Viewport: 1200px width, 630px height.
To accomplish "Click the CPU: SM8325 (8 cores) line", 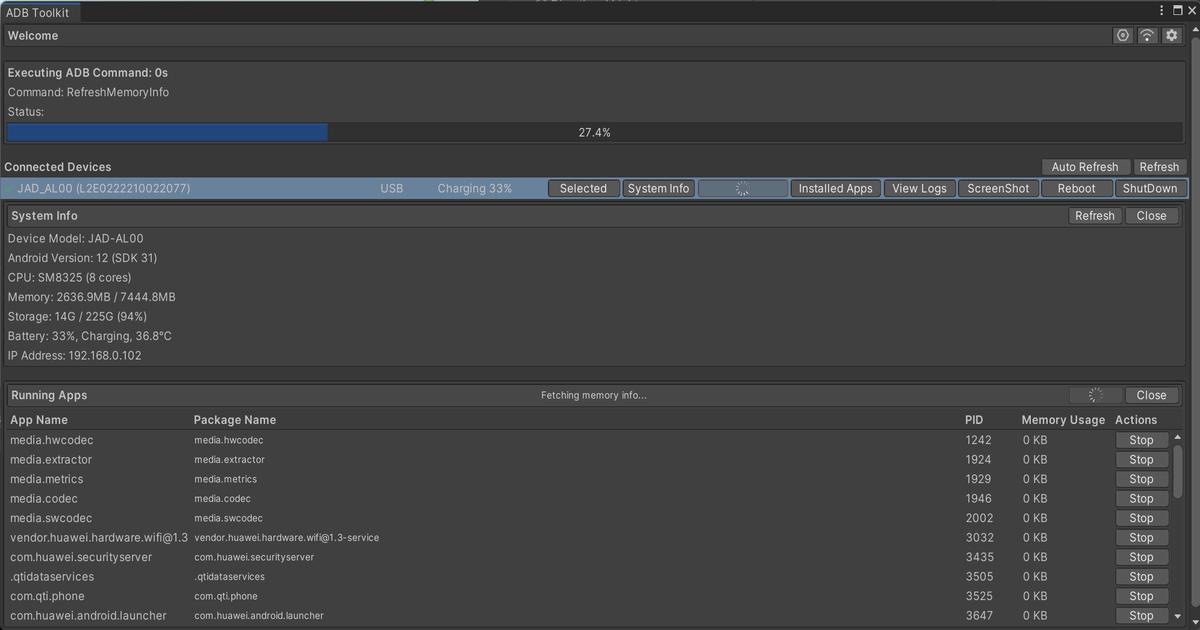I will tap(69, 277).
